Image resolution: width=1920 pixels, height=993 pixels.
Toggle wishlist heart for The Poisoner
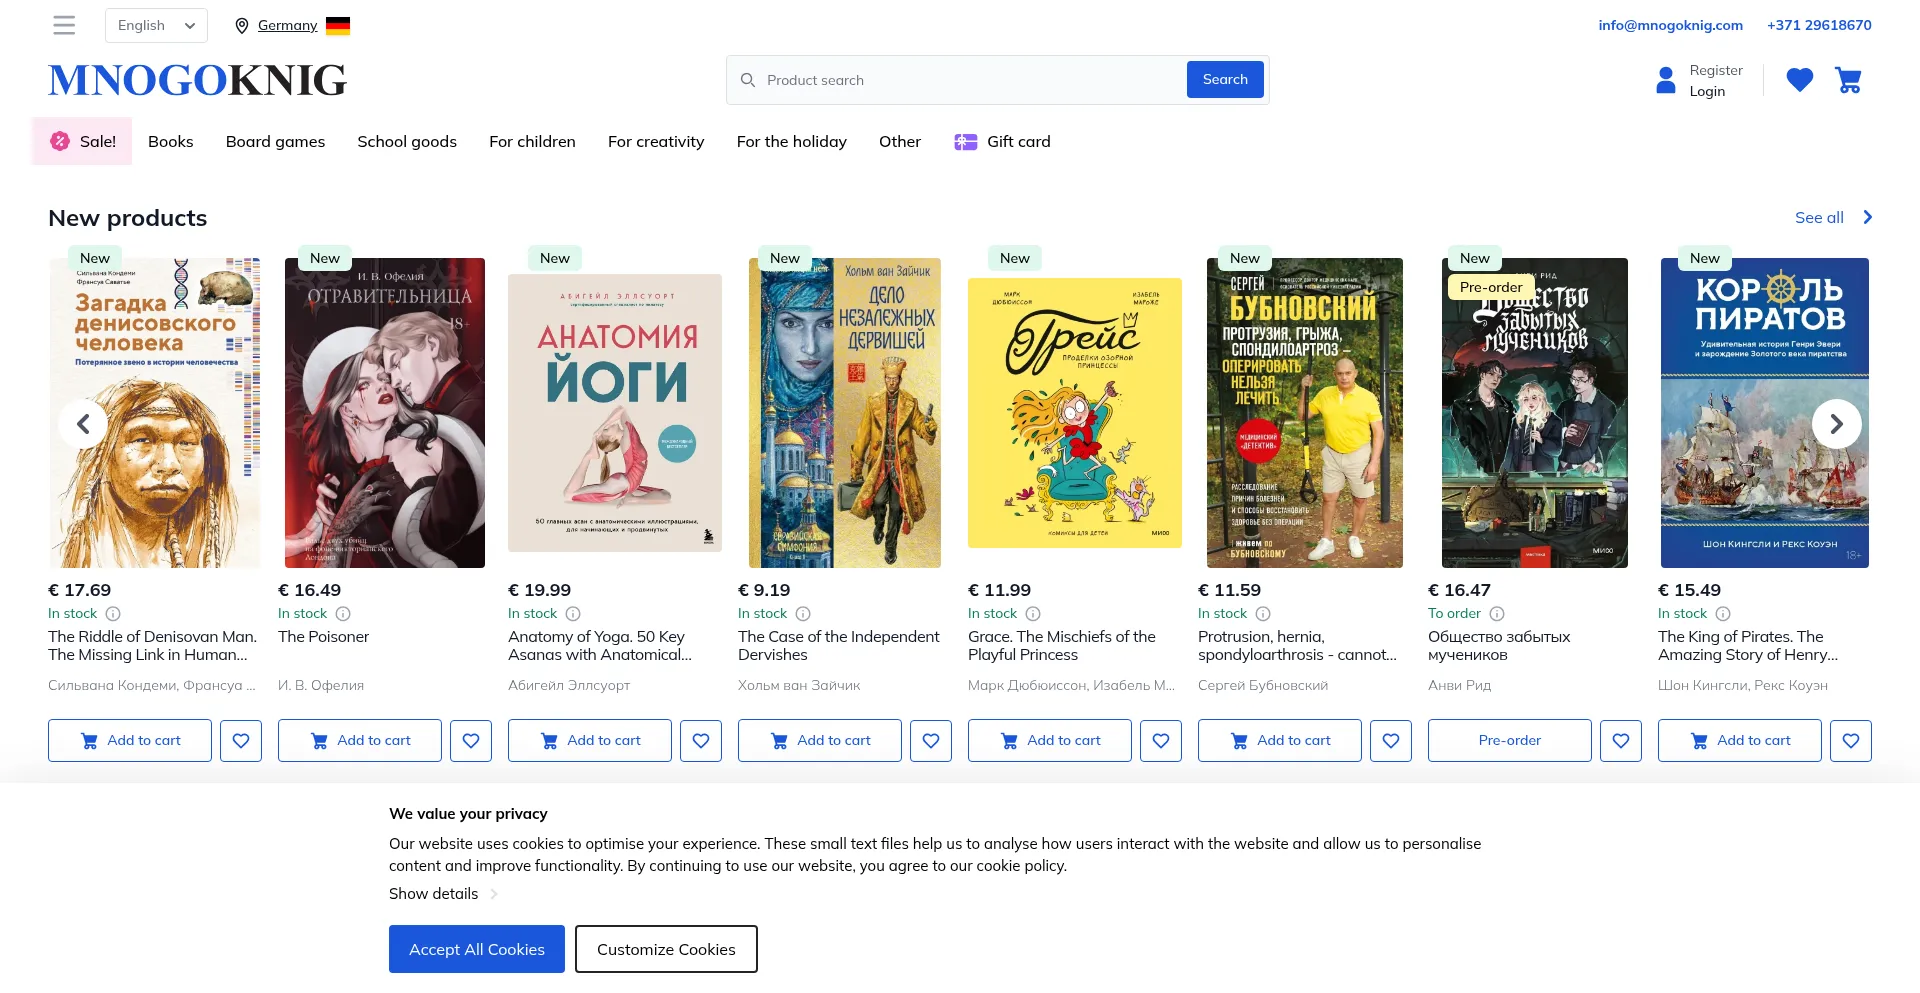point(471,741)
